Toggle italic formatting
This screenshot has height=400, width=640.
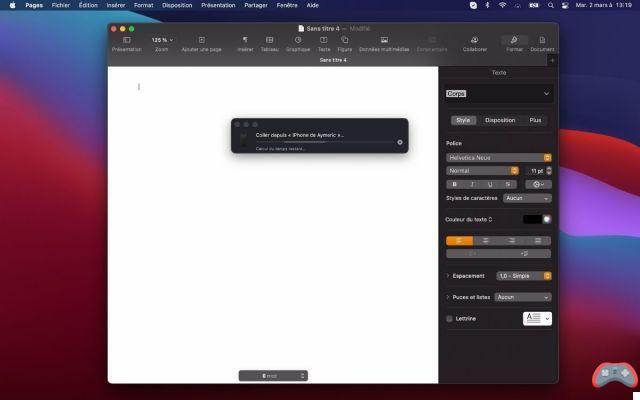pyautogui.click(x=473, y=184)
